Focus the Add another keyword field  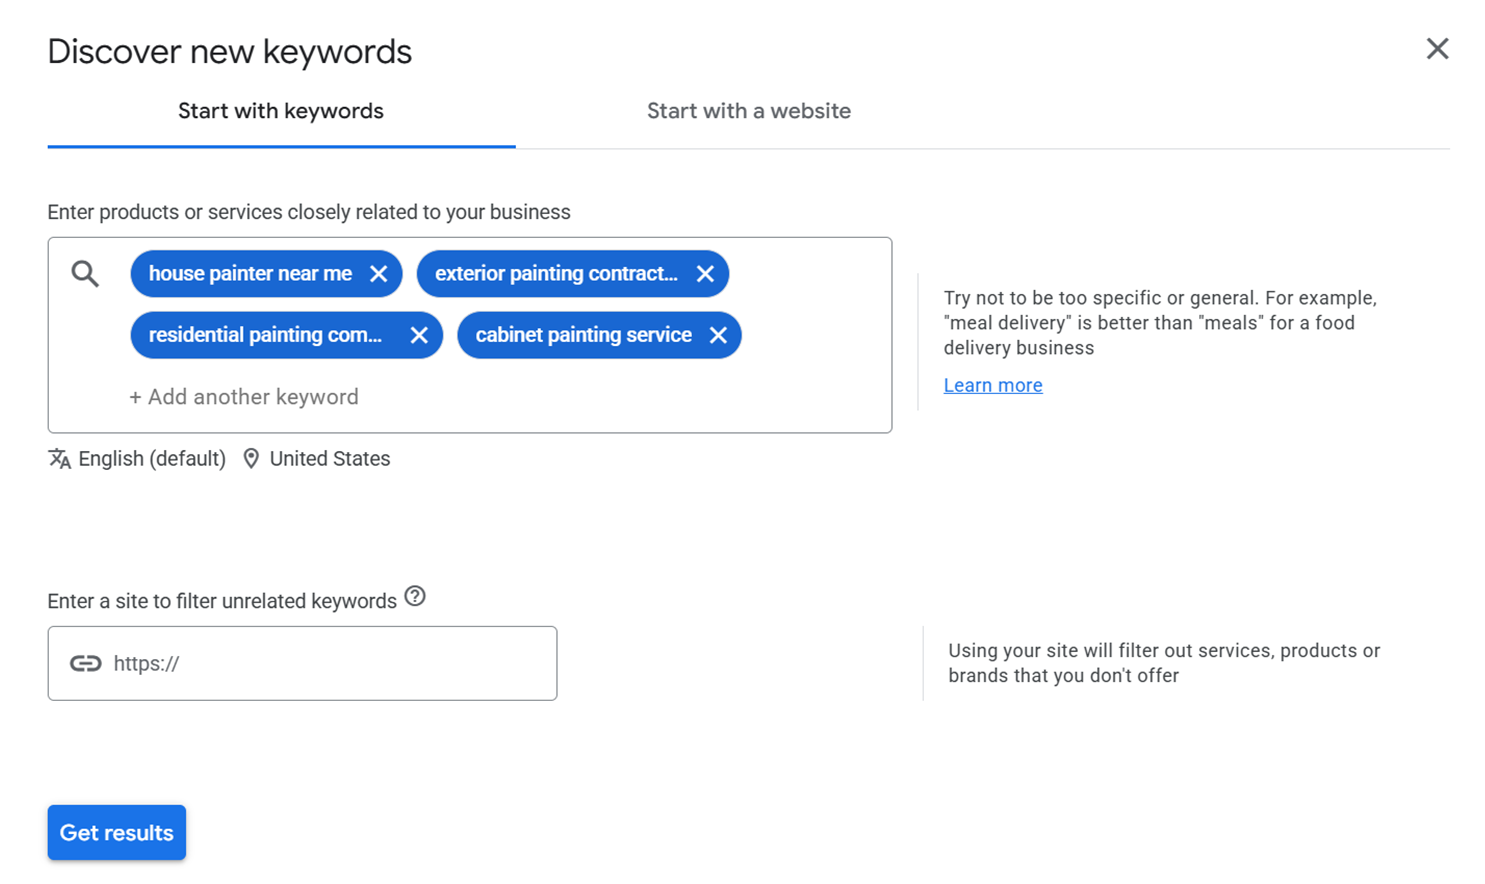click(x=244, y=397)
